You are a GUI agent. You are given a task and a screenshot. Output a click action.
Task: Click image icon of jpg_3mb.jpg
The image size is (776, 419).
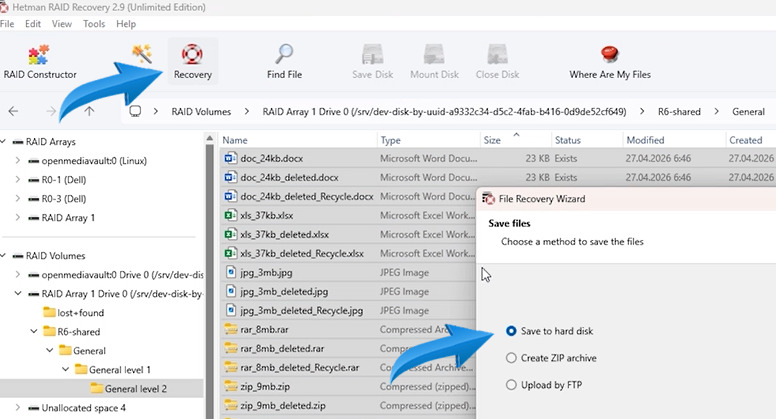coord(230,272)
